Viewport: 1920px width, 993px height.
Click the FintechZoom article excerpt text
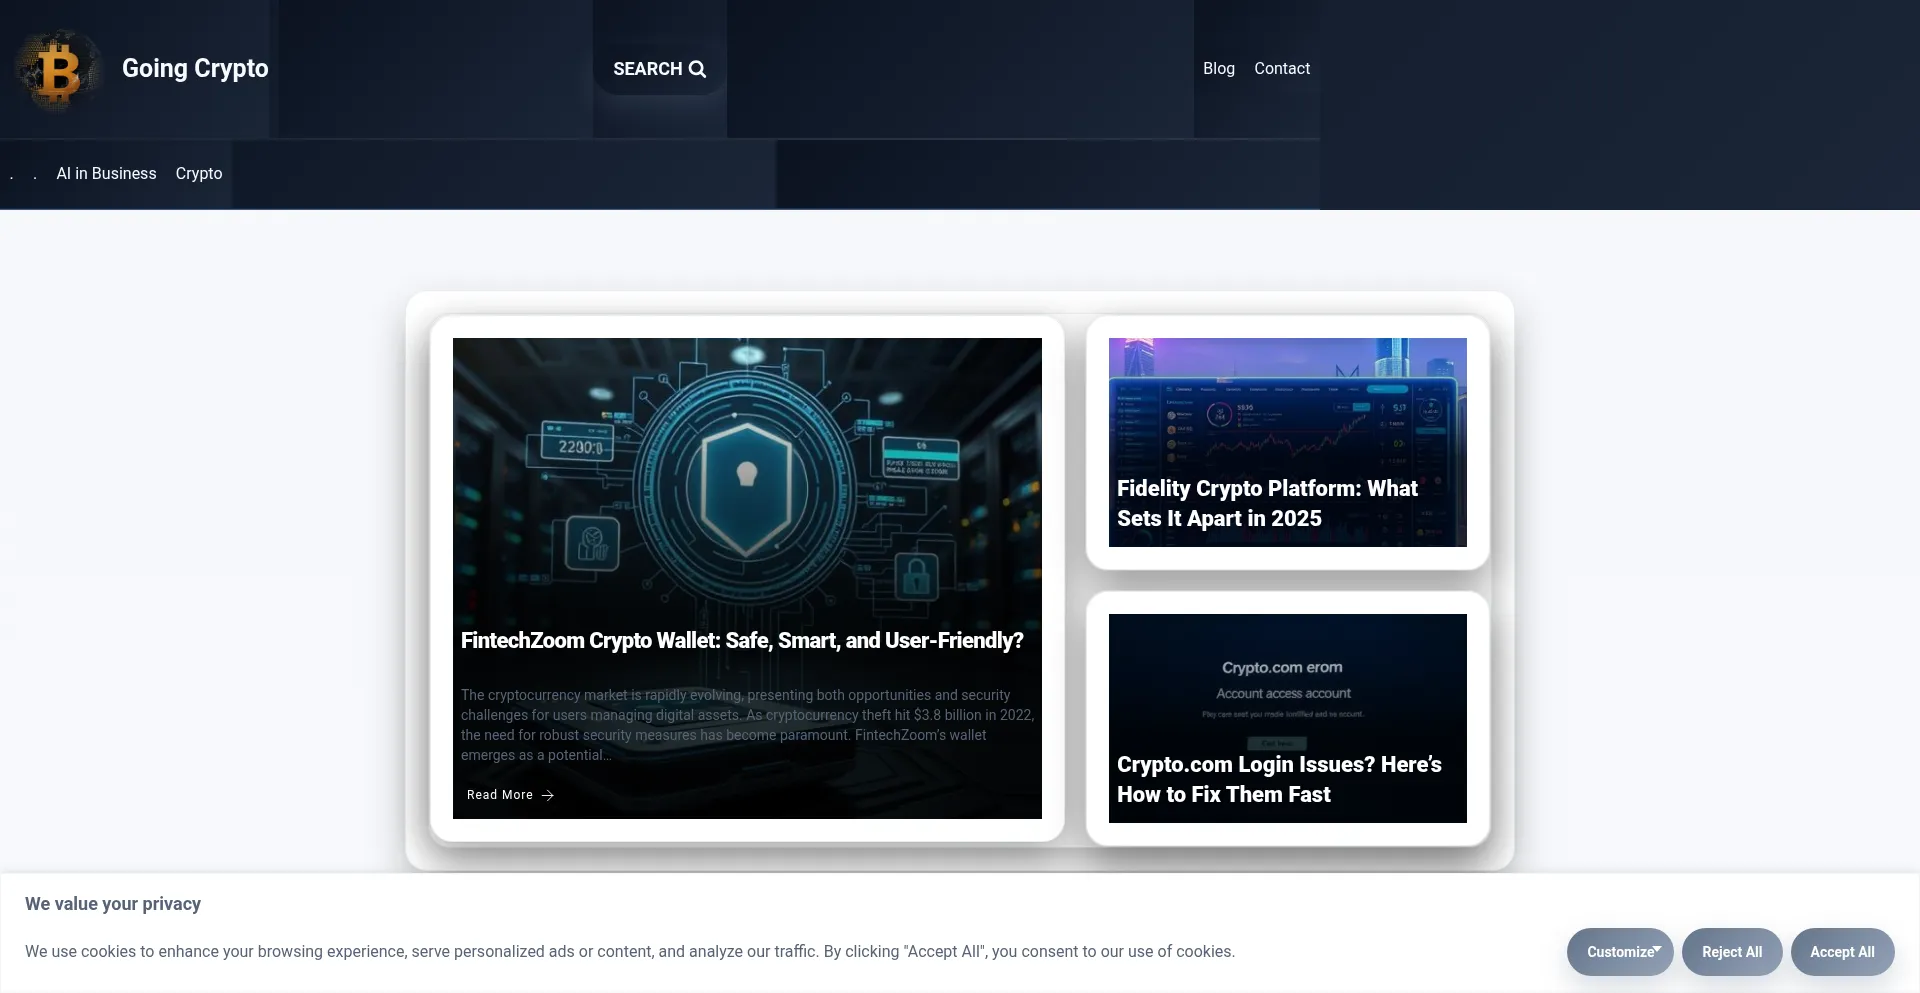747,725
